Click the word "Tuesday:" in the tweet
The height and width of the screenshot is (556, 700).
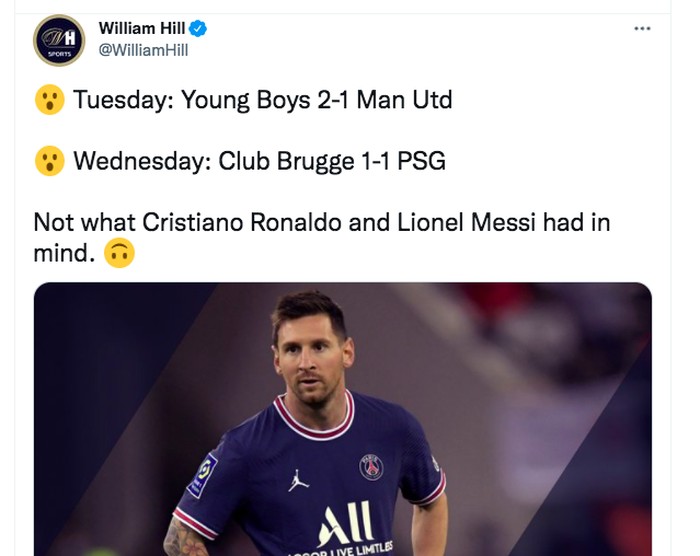pos(123,100)
